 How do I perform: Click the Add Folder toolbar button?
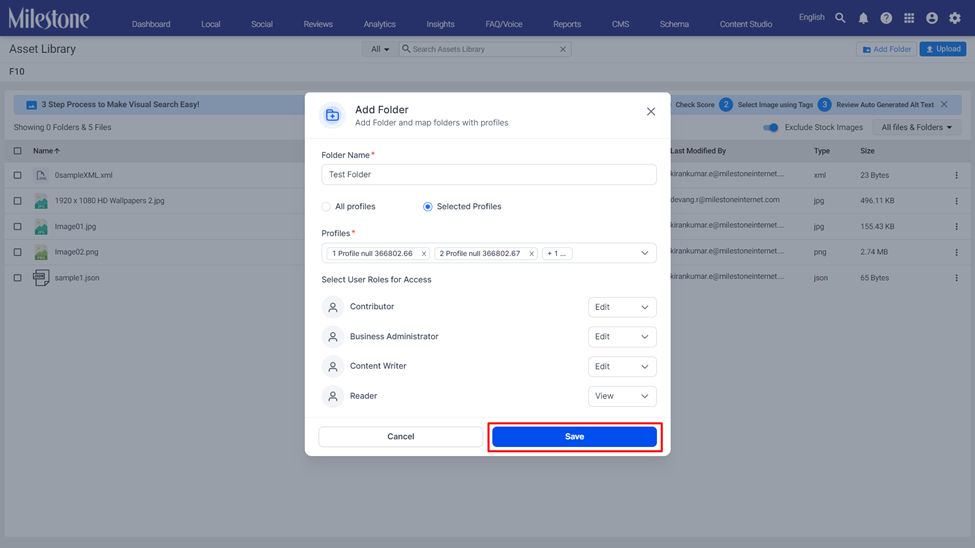(886, 49)
